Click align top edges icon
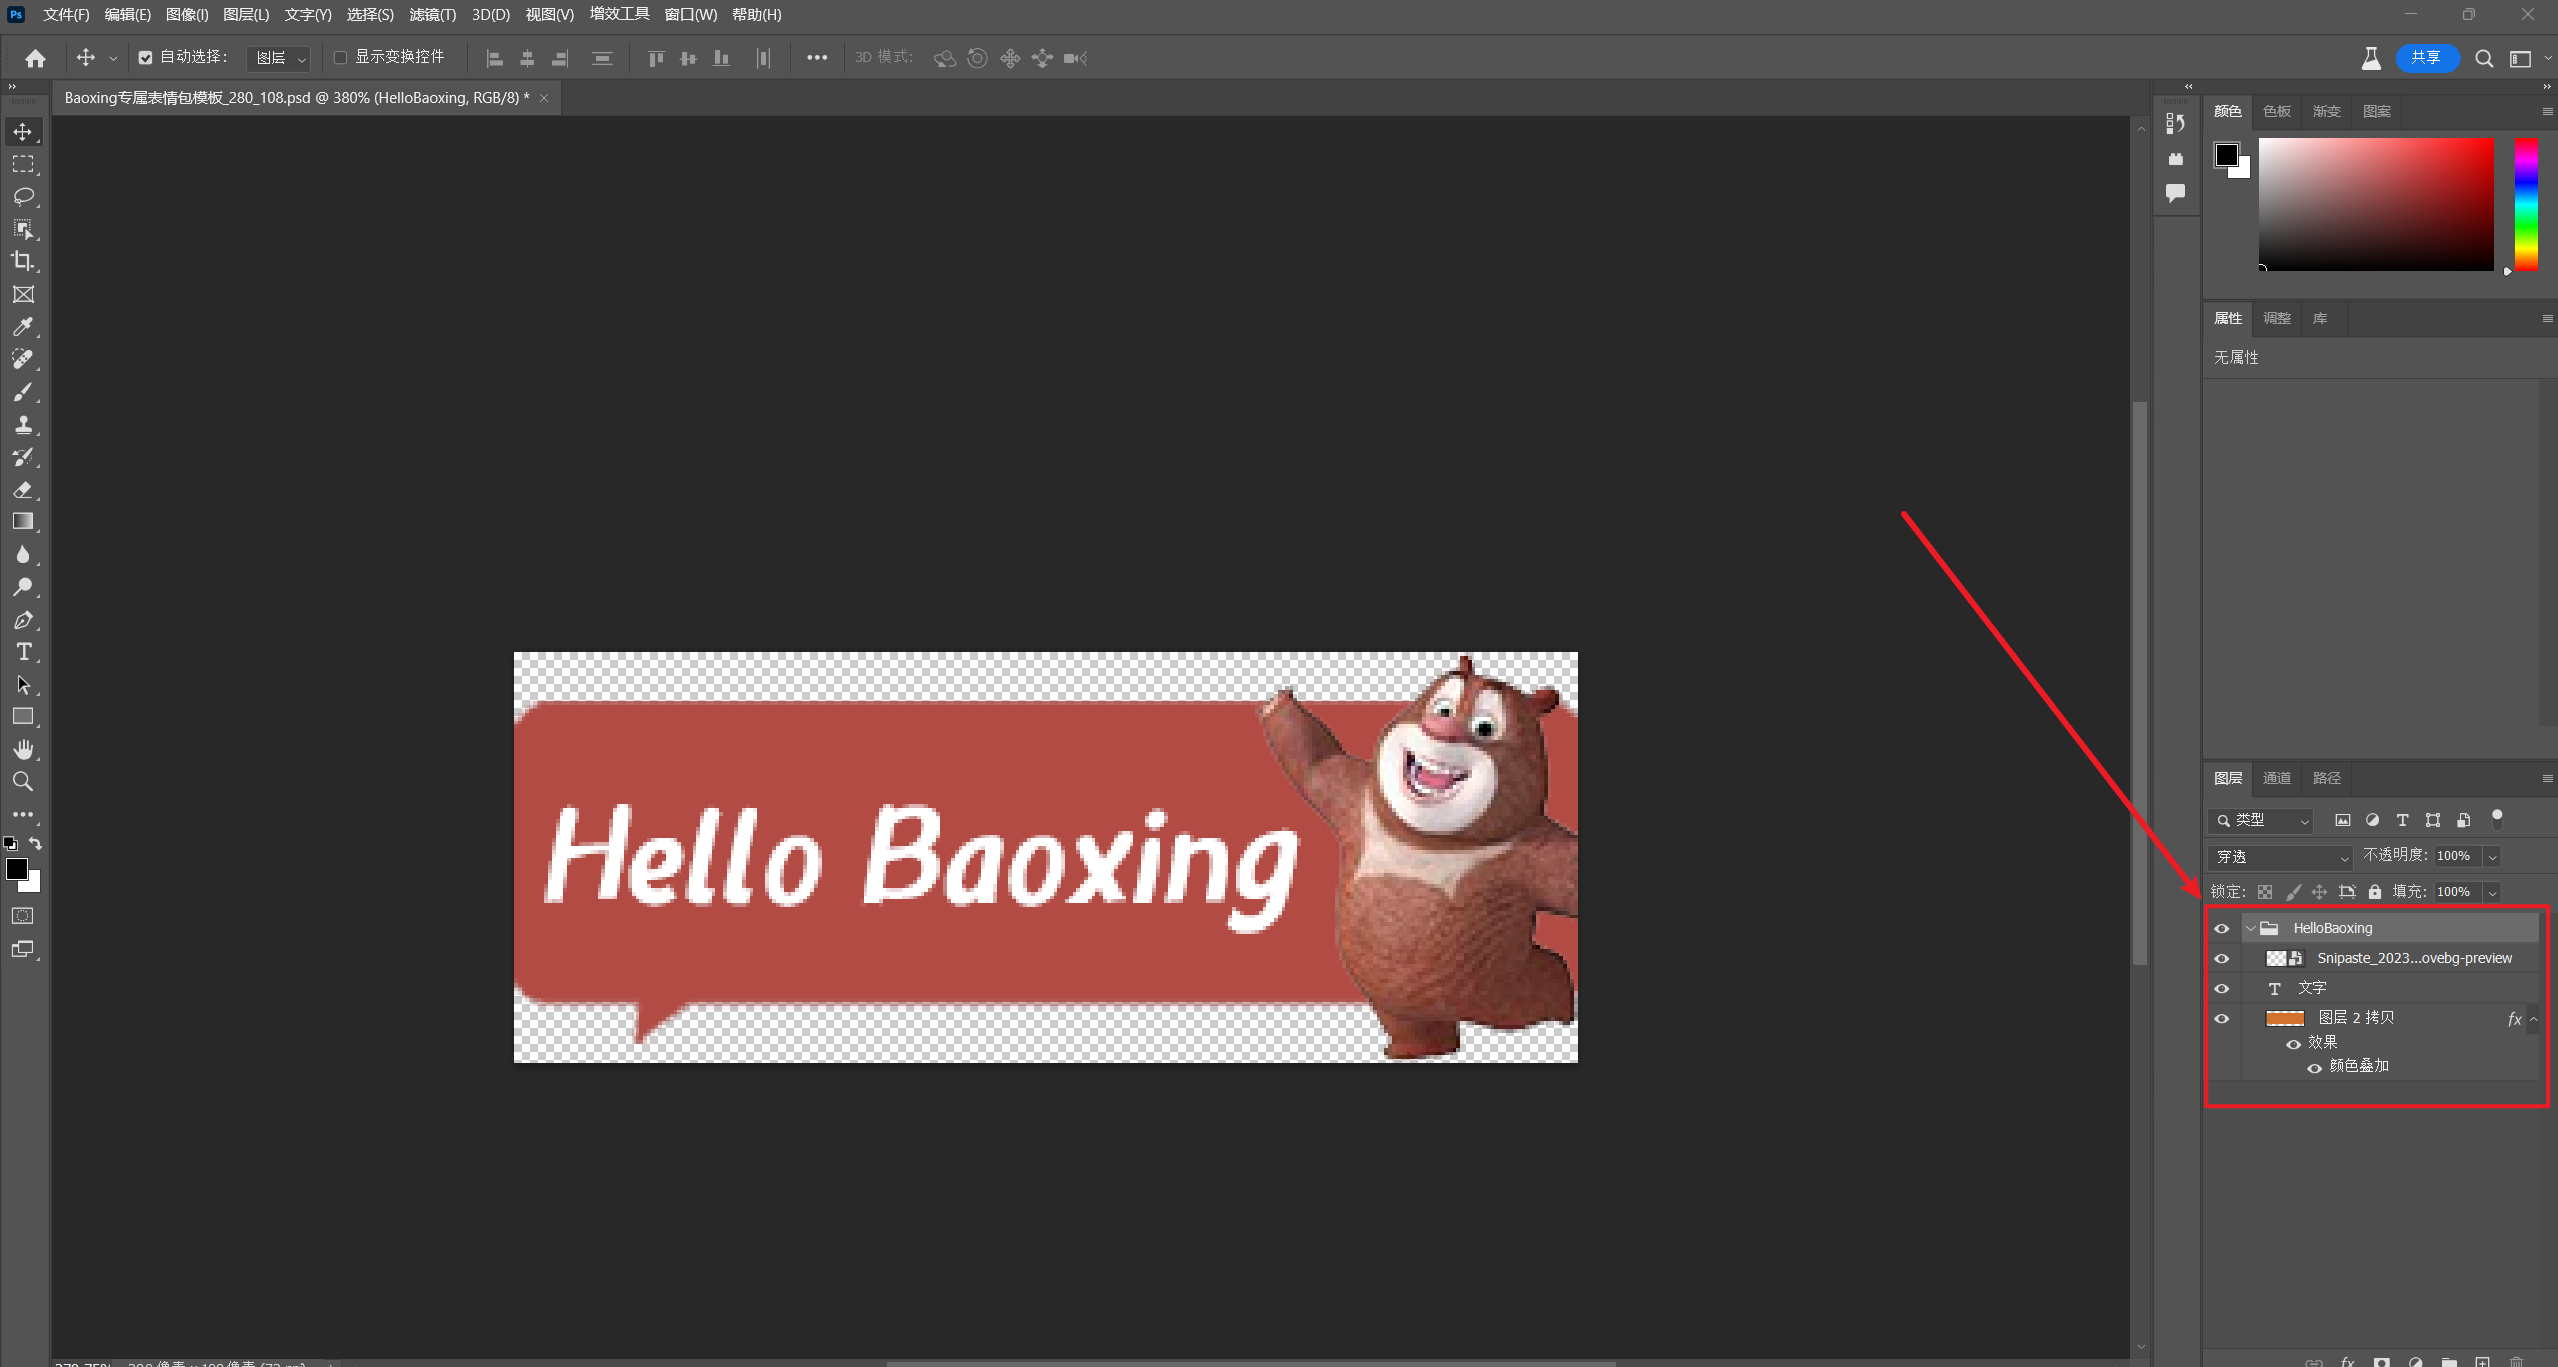Image resolution: width=2558 pixels, height=1367 pixels. [x=656, y=58]
